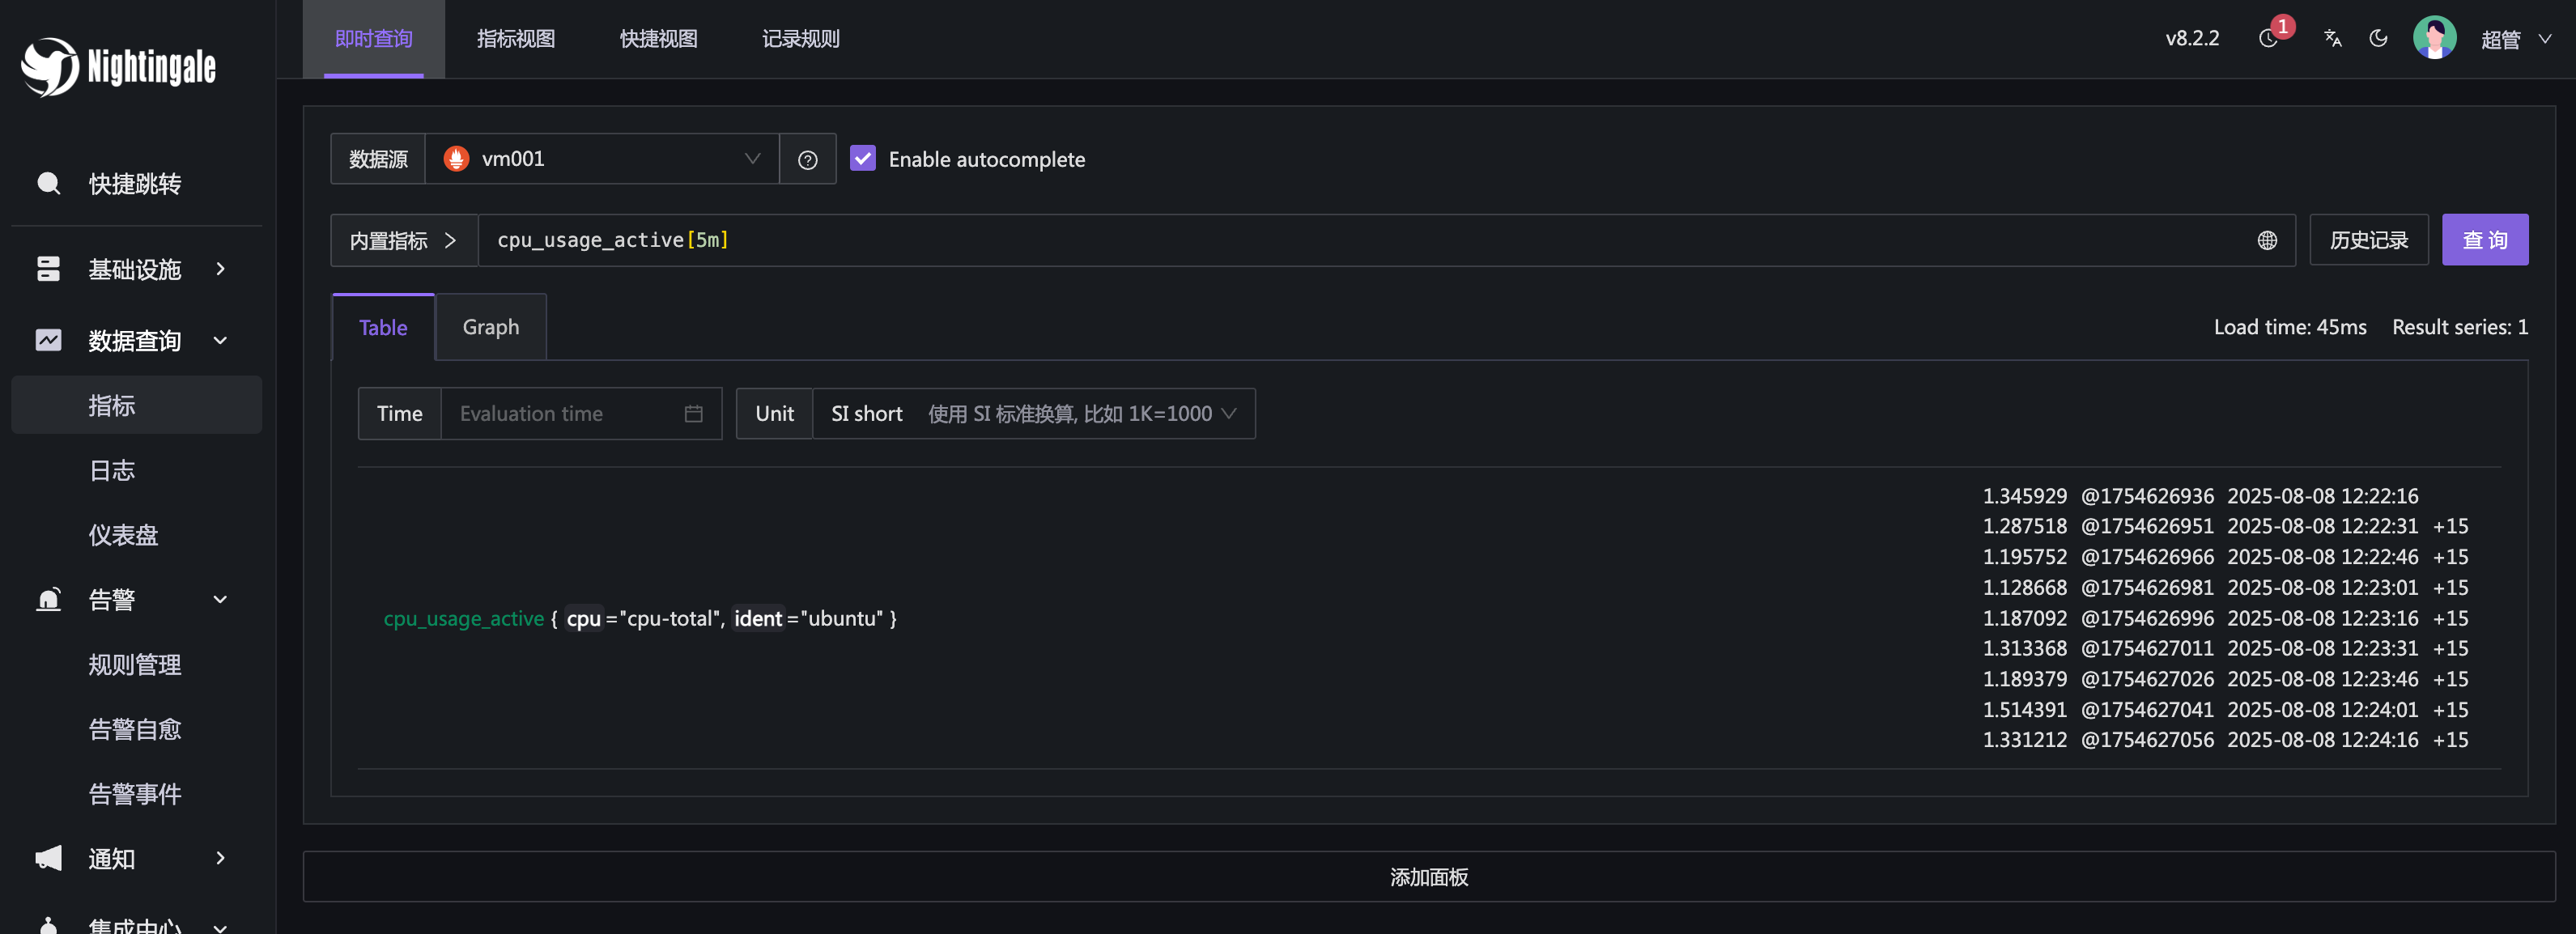The height and width of the screenshot is (934, 2576).
Task: Click the 查询 query button
Action: point(2484,241)
